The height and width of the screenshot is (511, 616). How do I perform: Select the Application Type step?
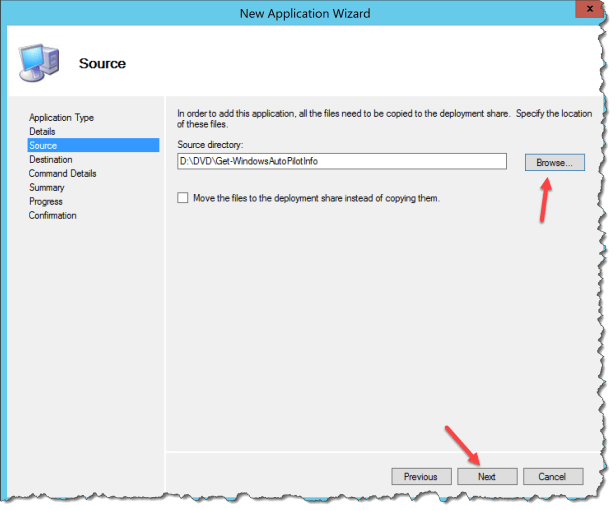[x=61, y=117]
